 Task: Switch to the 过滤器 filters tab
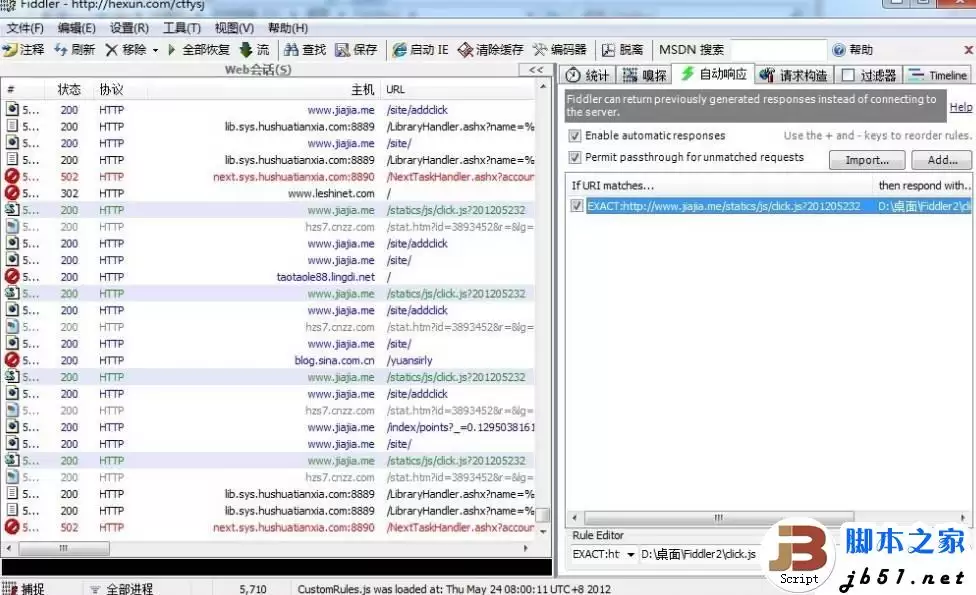tap(869, 75)
